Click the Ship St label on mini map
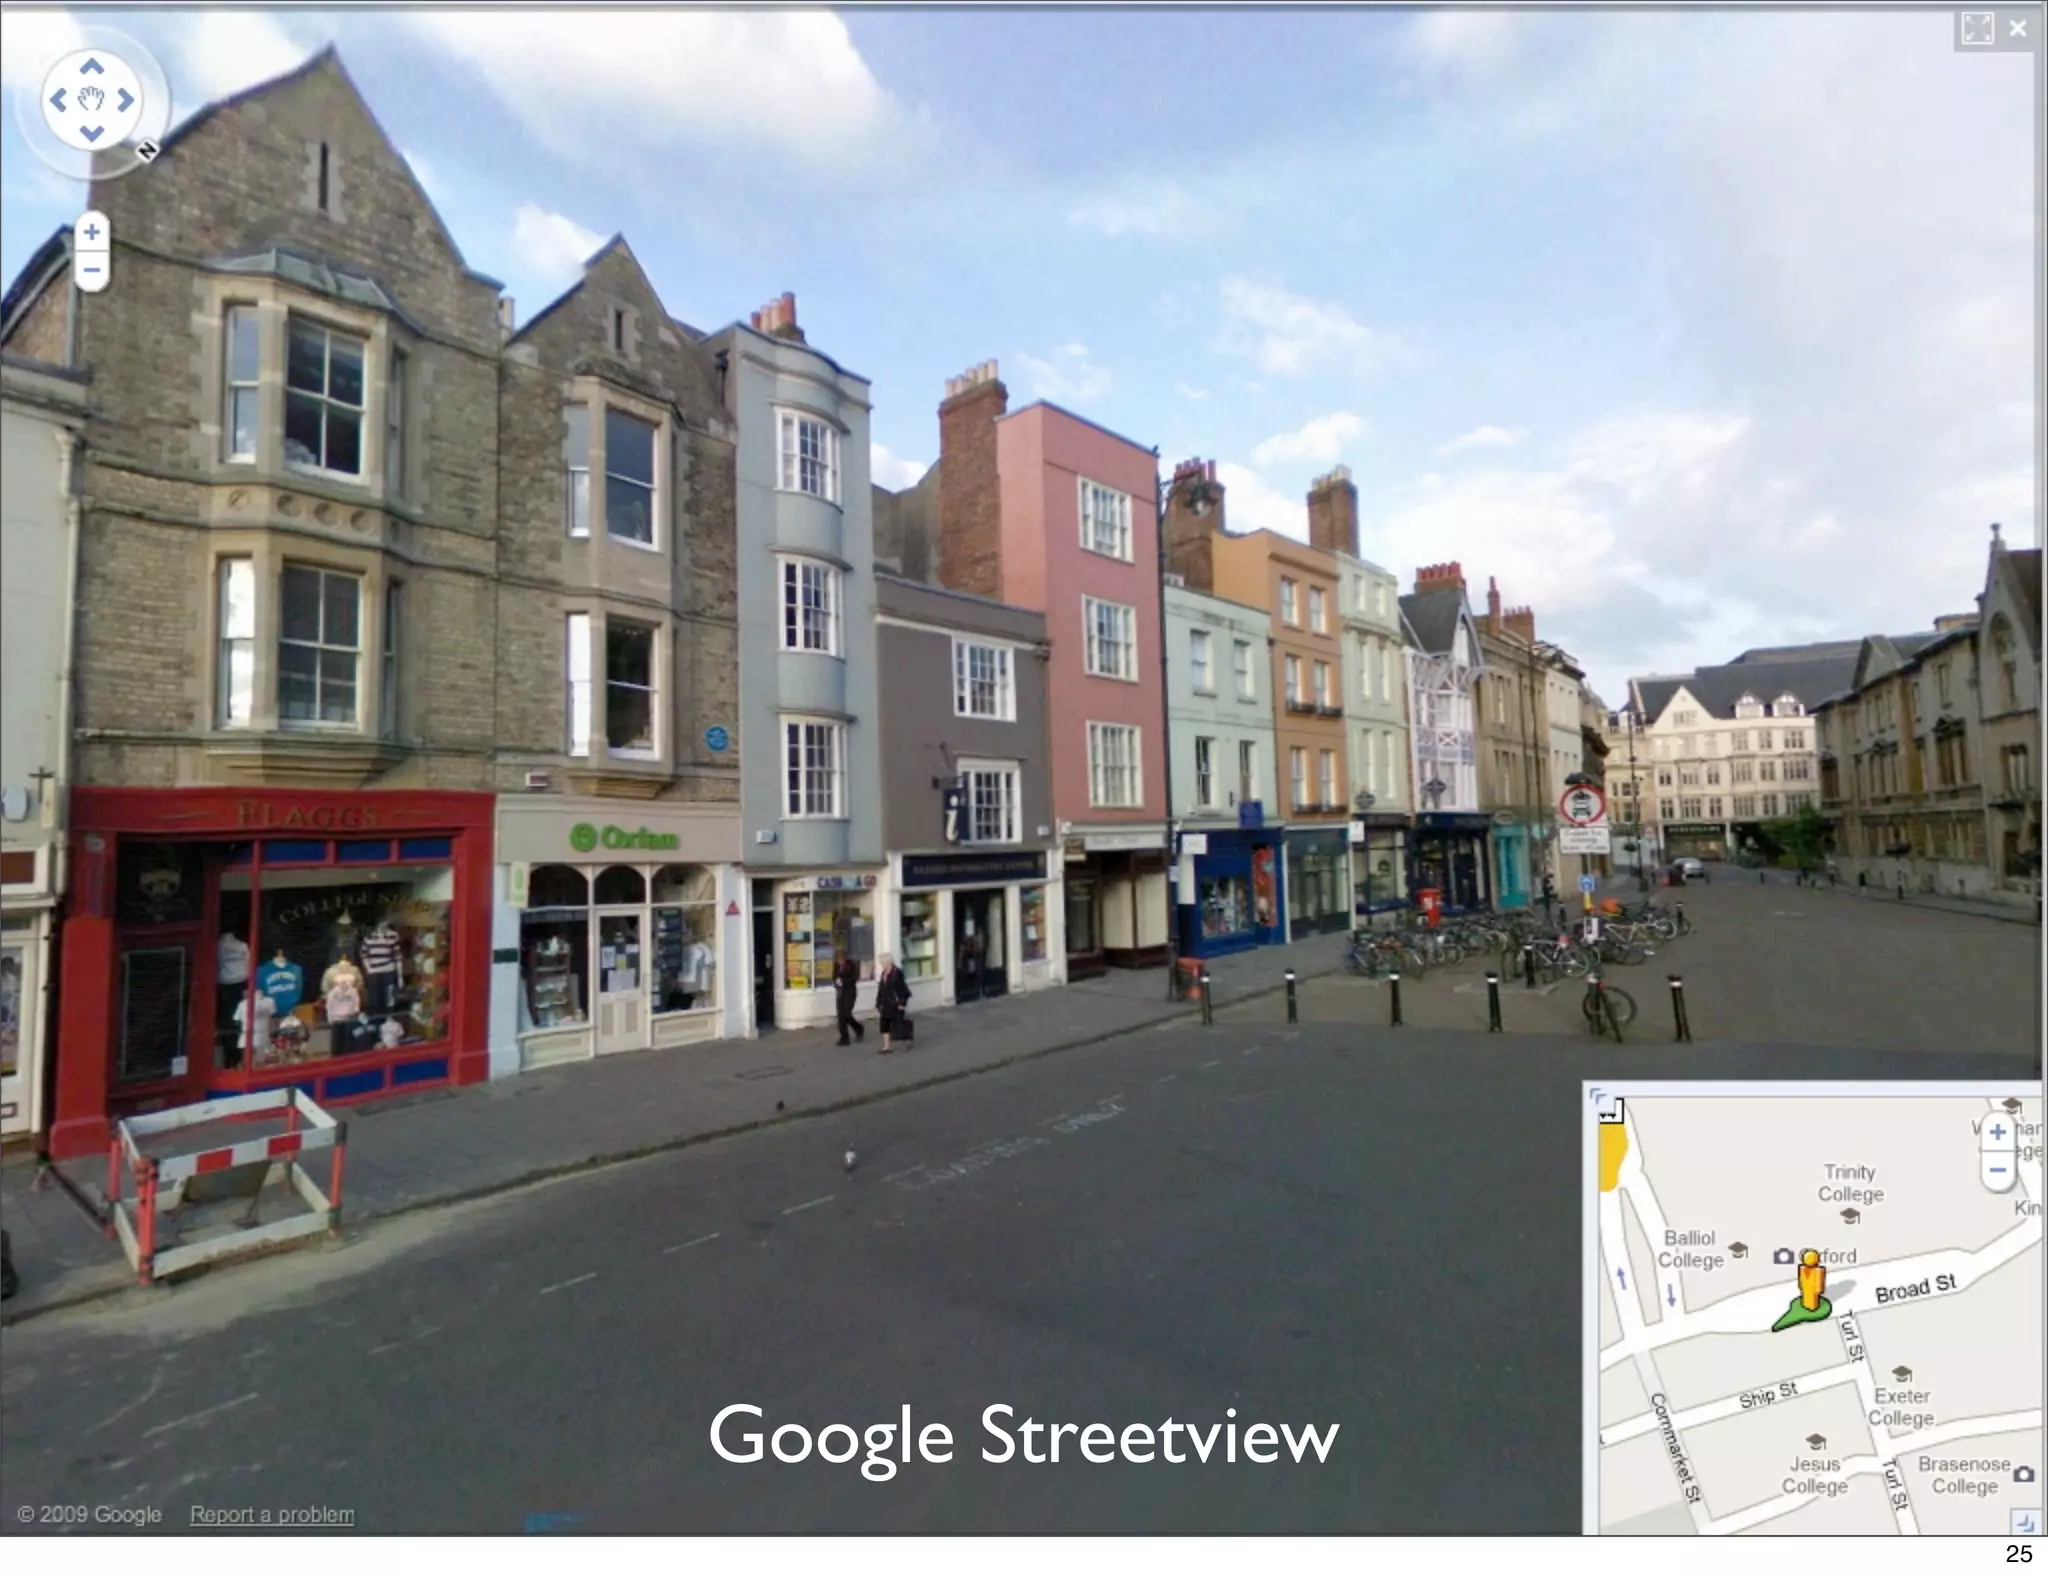 tap(1768, 1394)
